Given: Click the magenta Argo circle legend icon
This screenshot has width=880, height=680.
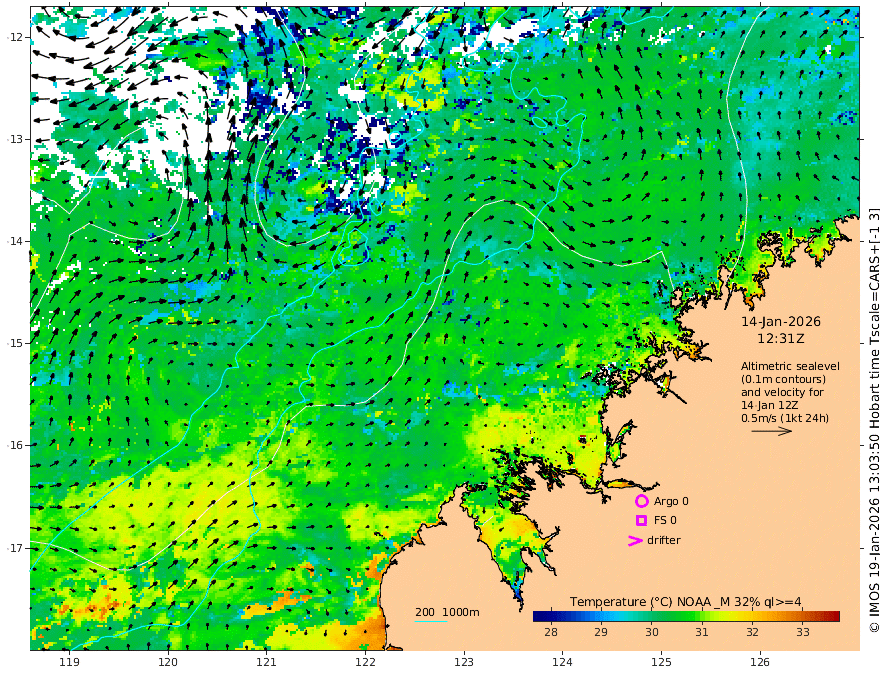Looking at the screenshot, I should [x=641, y=501].
